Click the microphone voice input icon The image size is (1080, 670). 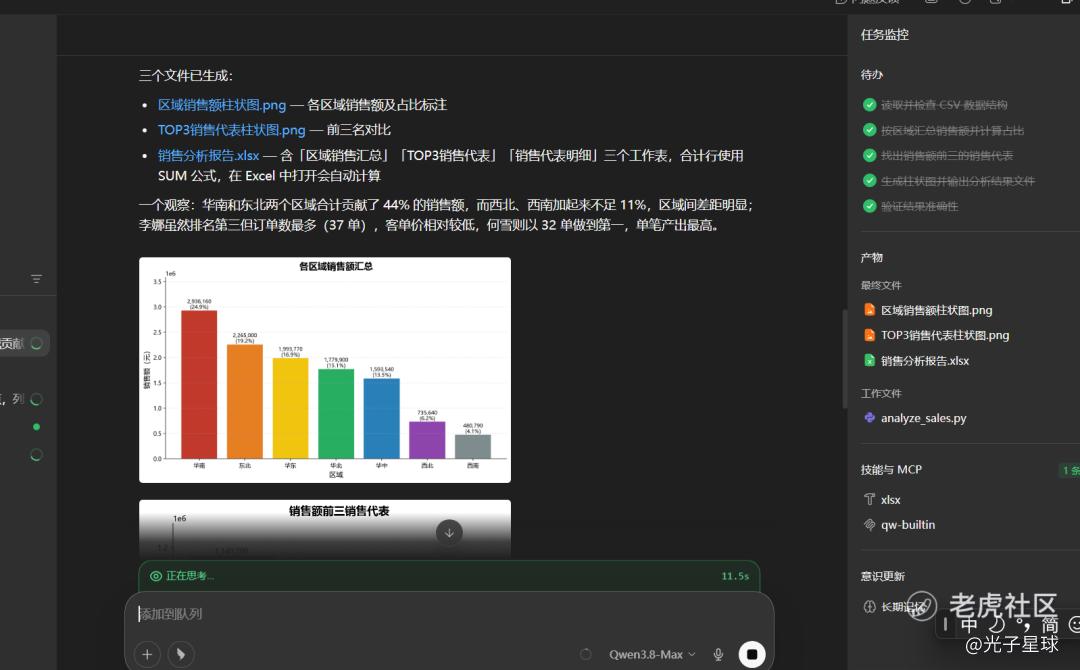pos(718,654)
